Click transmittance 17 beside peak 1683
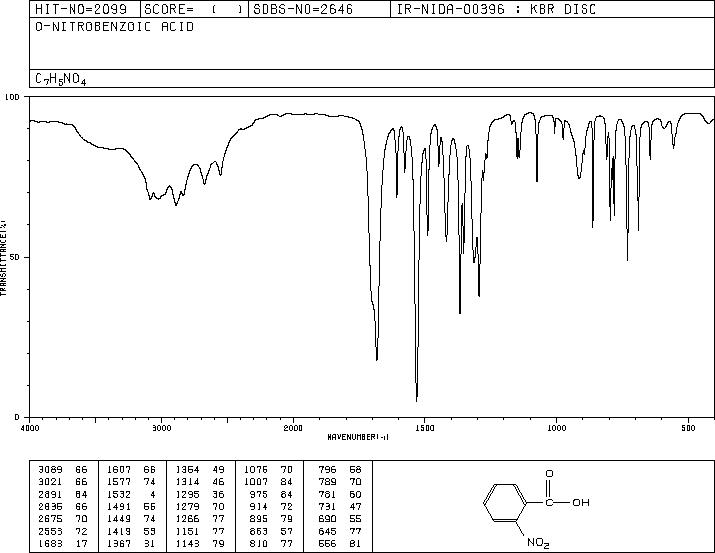This screenshot has height=553, width=715. 81,544
